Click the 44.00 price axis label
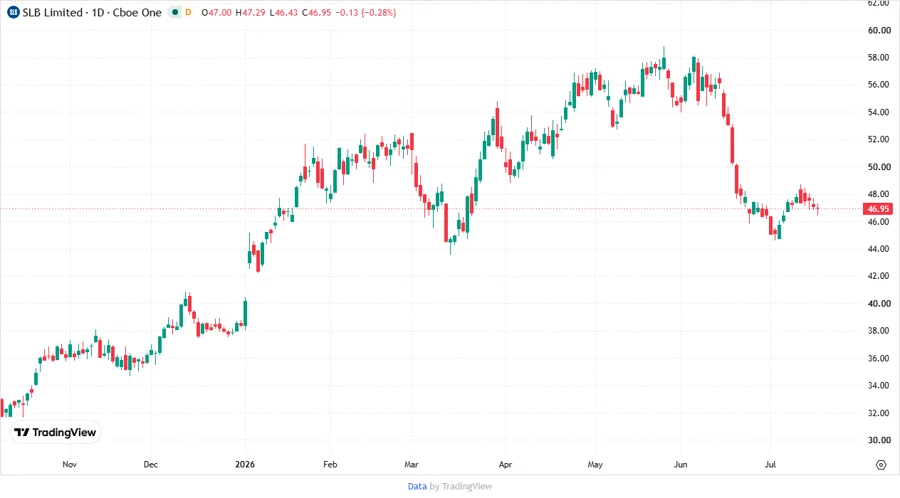900x498 pixels. click(879, 249)
